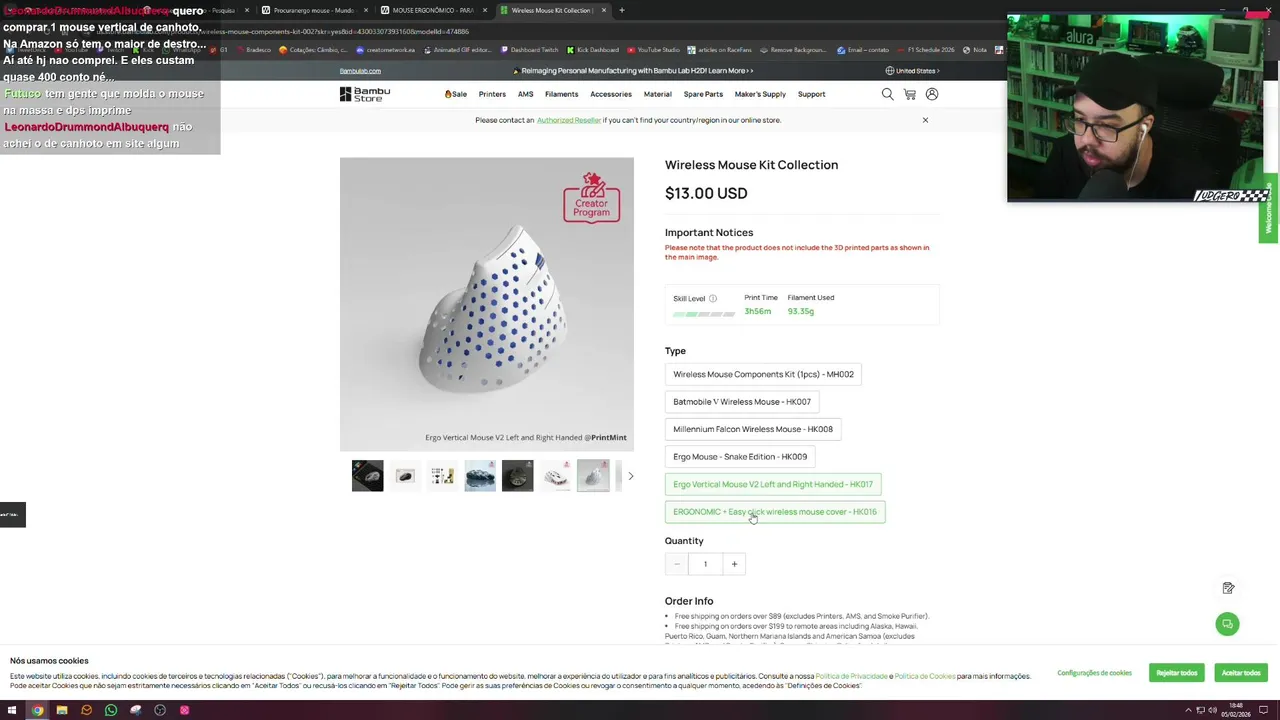Open the AMS menu
1280x720 pixels.
(x=526, y=94)
